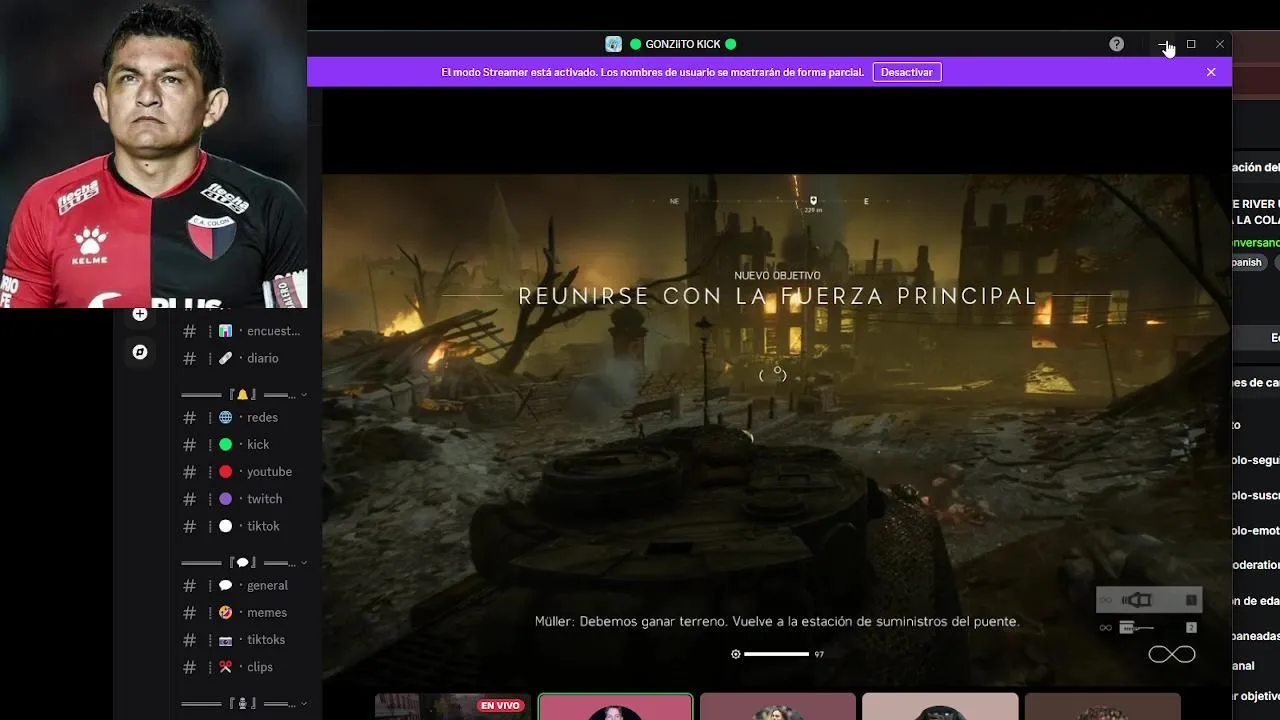Screen dimensions: 1280x720
Task: Open the encuest... channel
Action: coord(240,331)
